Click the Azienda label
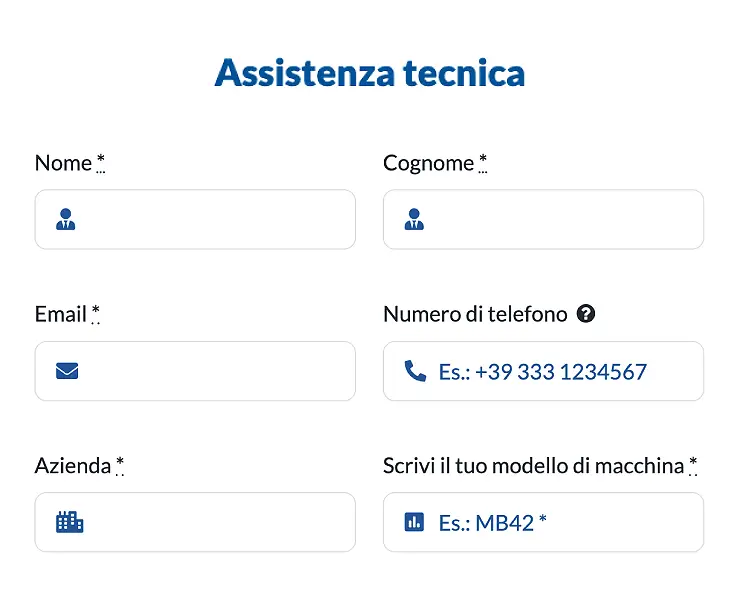This screenshot has height=590, width=738. (x=73, y=466)
